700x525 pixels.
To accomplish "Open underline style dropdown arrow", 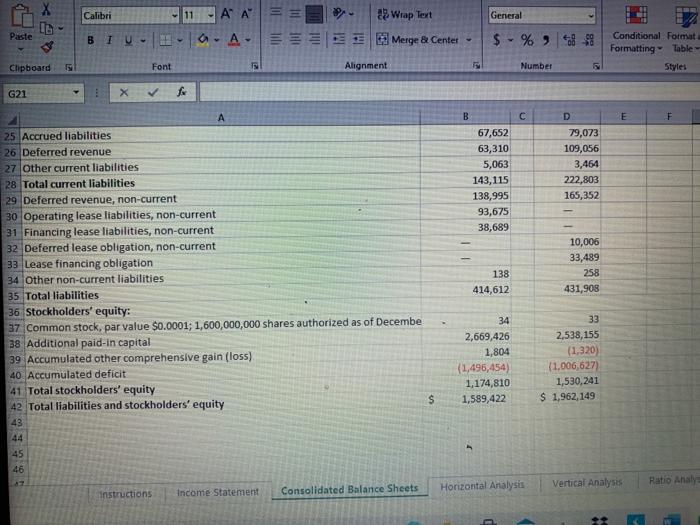I will click(143, 41).
